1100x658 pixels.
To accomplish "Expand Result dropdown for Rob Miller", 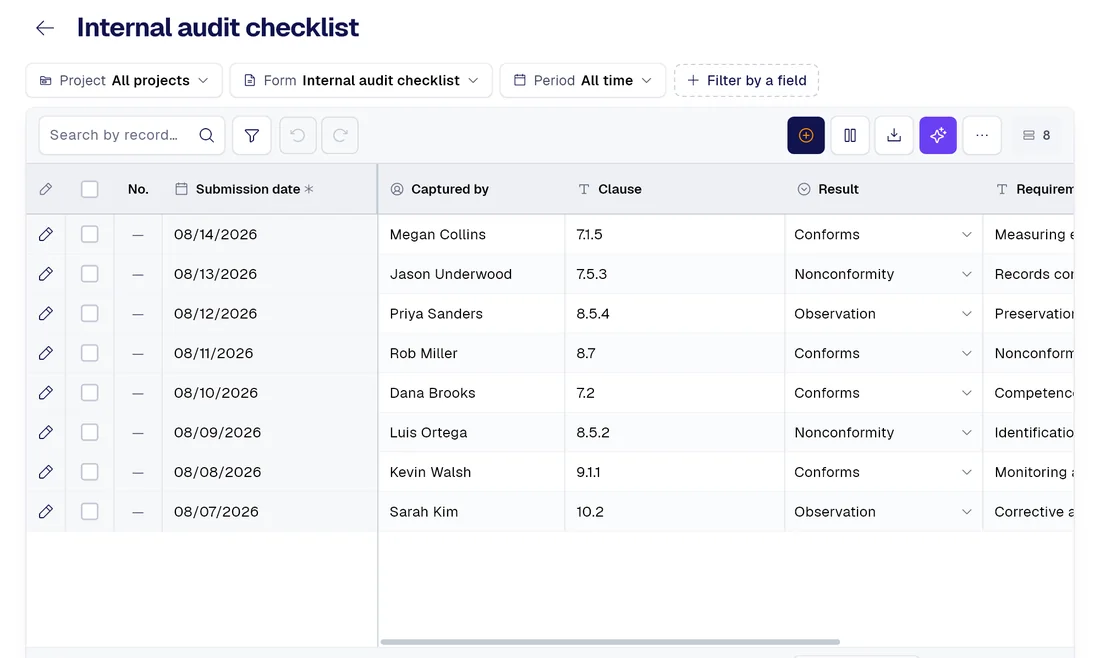I will (x=967, y=354).
